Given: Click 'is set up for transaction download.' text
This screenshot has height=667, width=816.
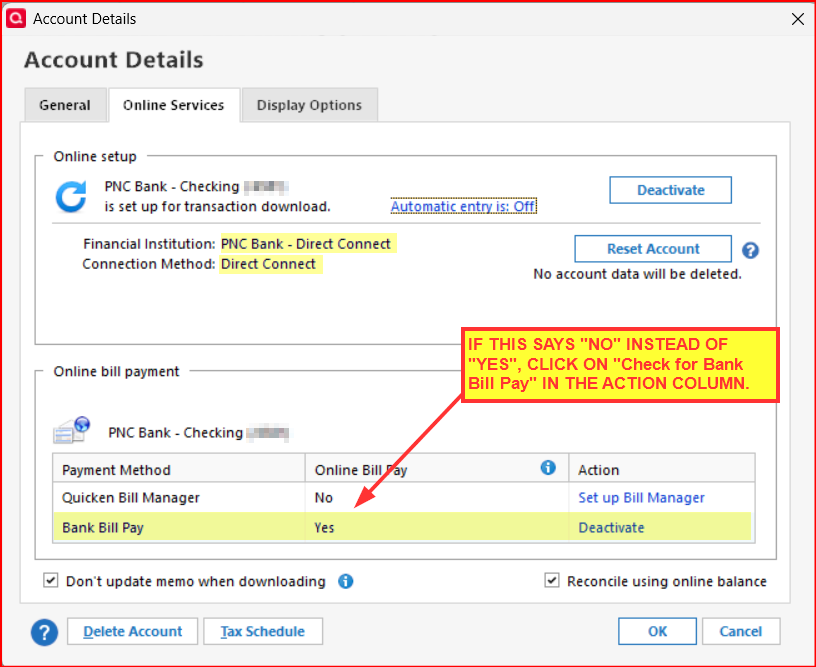Looking at the screenshot, I should pyautogui.click(x=218, y=207).
